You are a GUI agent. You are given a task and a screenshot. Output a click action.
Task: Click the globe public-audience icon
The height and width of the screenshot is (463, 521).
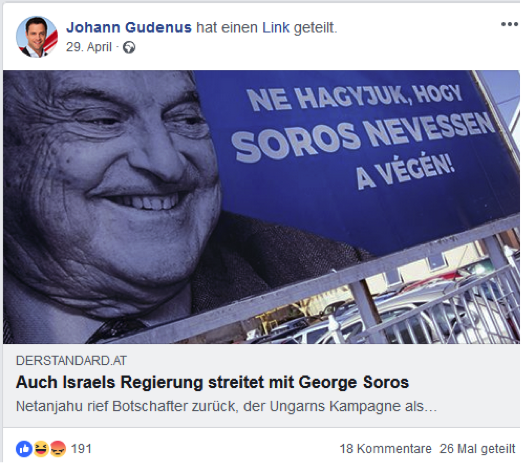click(129, 47)
